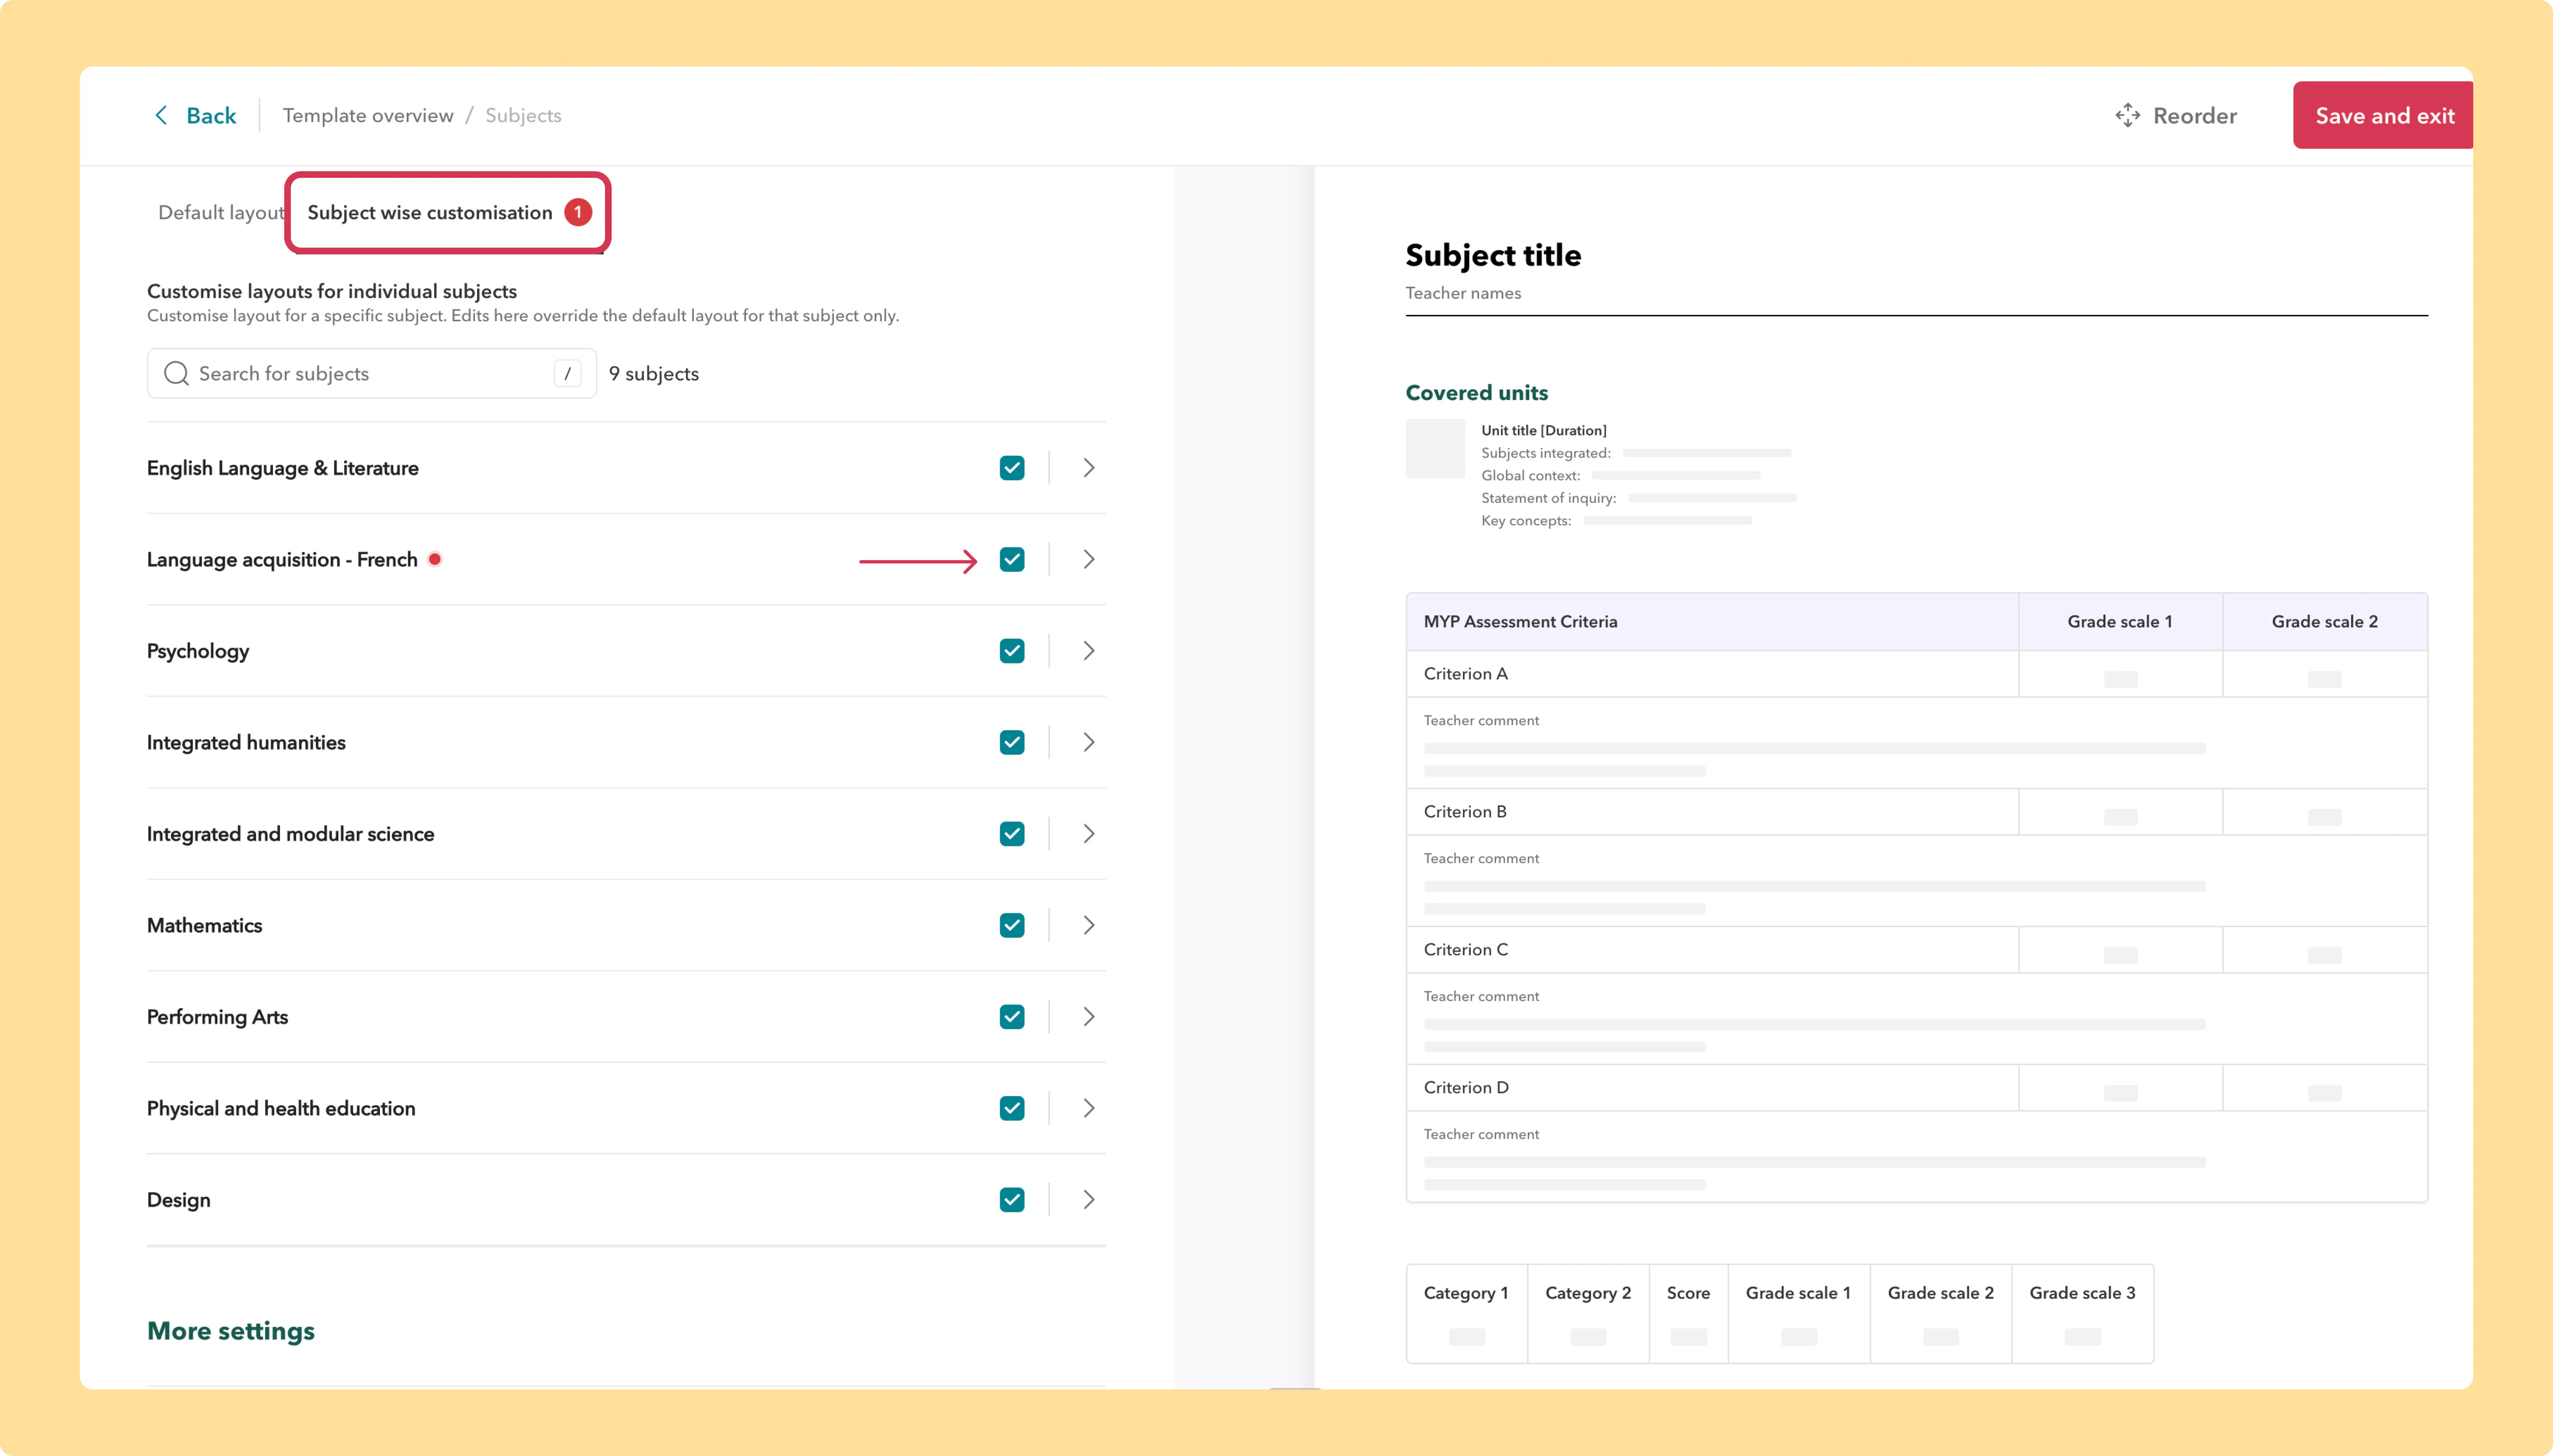Click the Subjects breadcrumb
Screen dimensions: 2553x1456
click(x=523, y=116)
